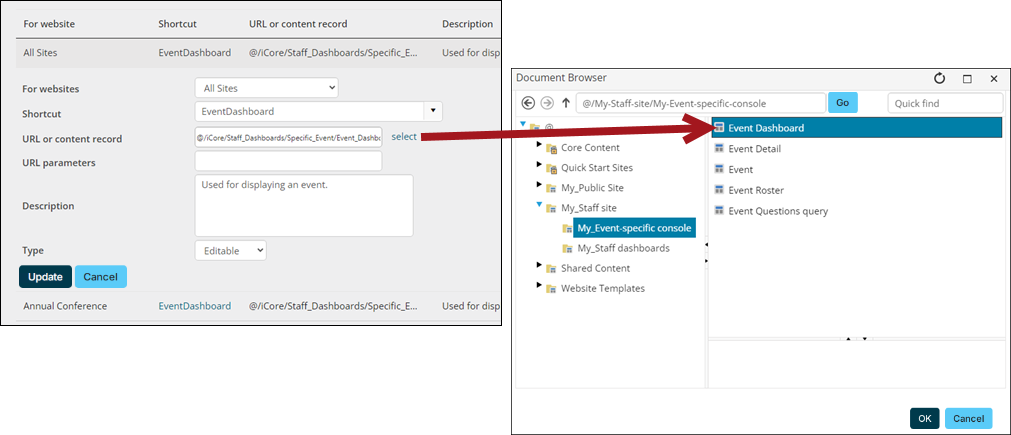Click the Event Detail content icon
The width and height of the screenshot is (1011, 435).
[720, 149]
